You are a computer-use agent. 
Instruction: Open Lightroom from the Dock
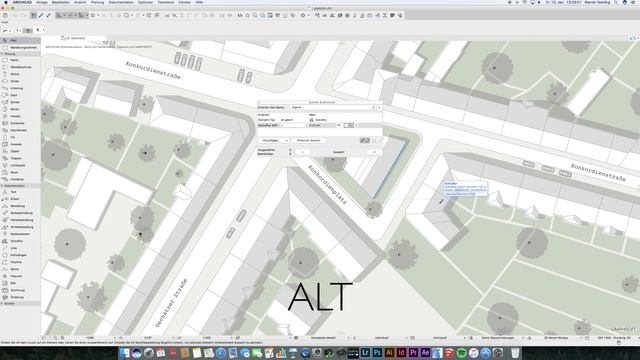tap(365, 353)
